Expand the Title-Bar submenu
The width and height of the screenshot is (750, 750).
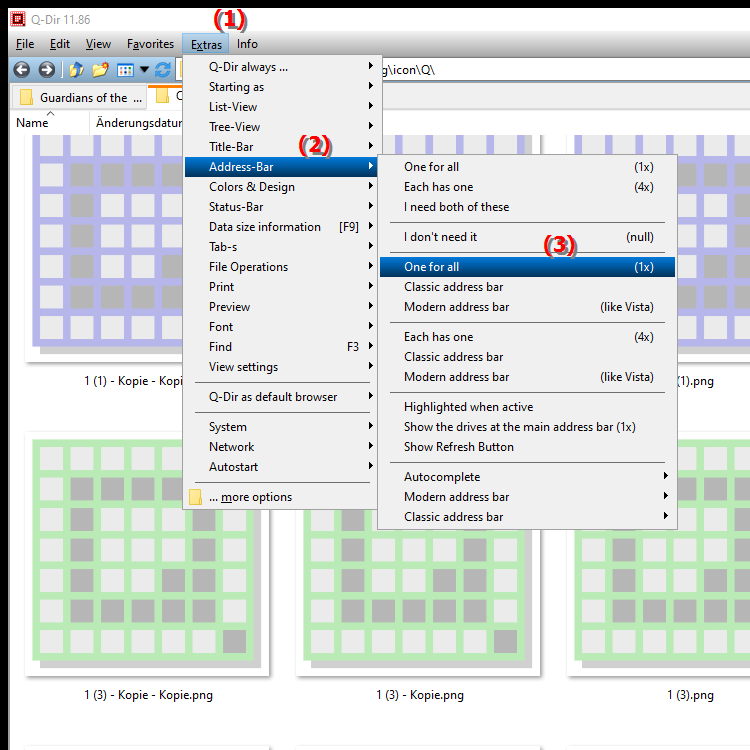point(283,147)
